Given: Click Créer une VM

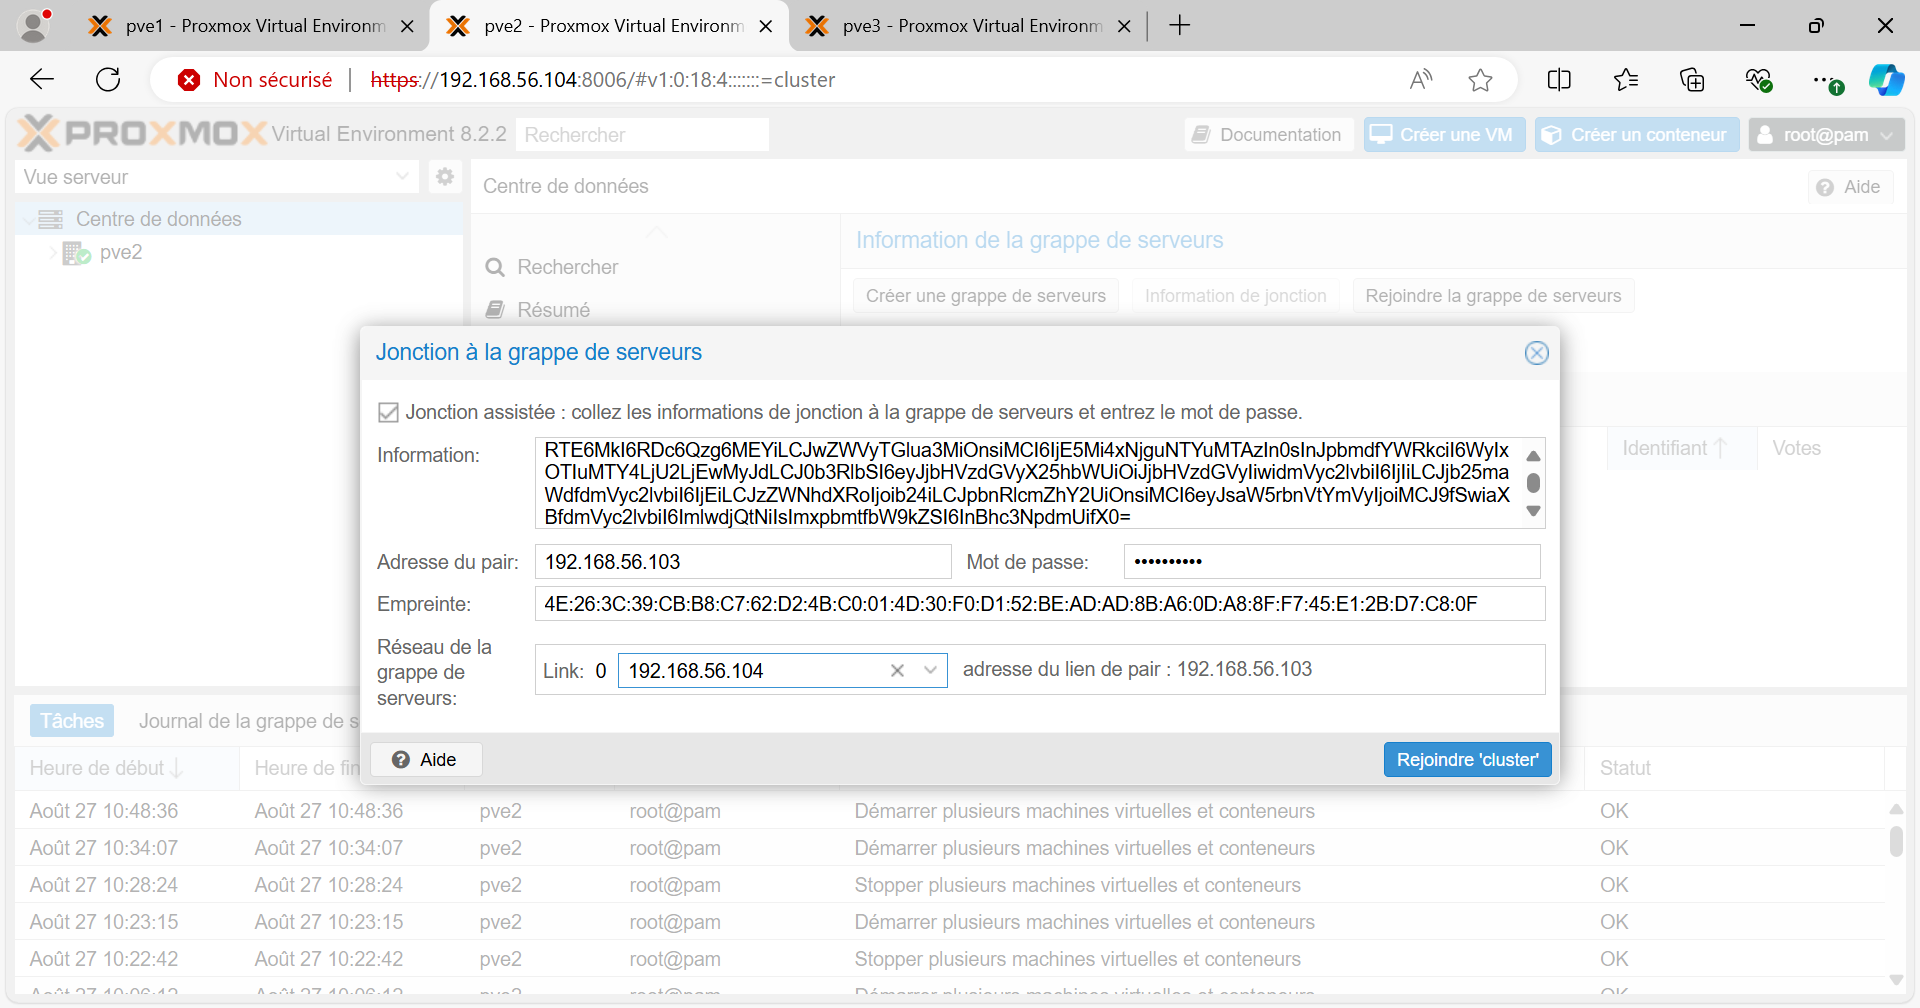Looking at the screenshot, I should pyautogui.click(x=1444, y=135).
